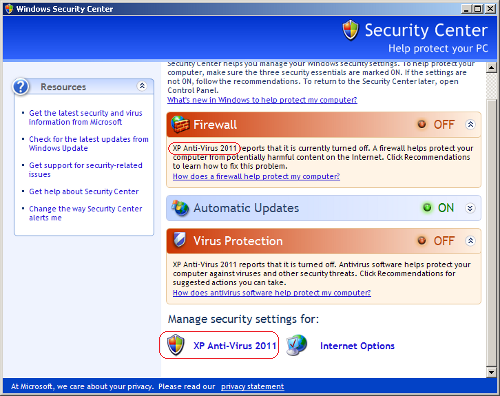Open XP Anti-Virus 2011 settings link

click(x=235, y=346)
